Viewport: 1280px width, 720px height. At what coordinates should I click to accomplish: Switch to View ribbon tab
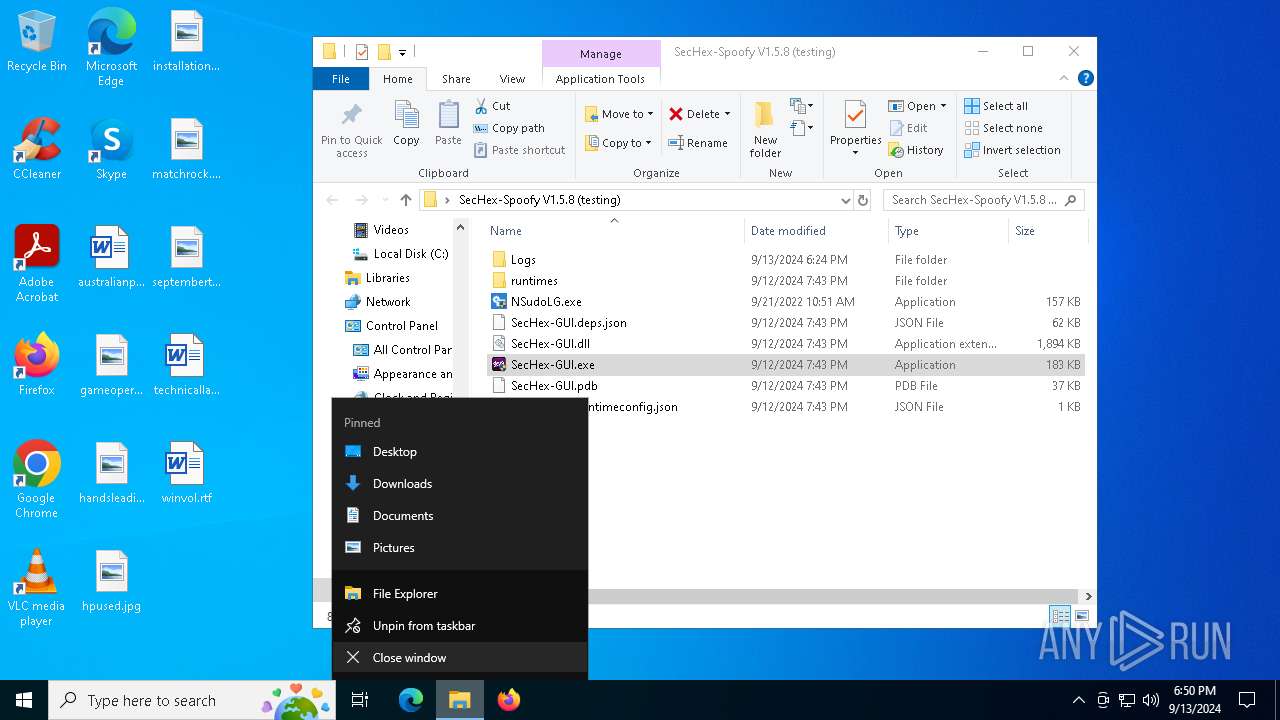pyautogui.click(x=512, y=79)
